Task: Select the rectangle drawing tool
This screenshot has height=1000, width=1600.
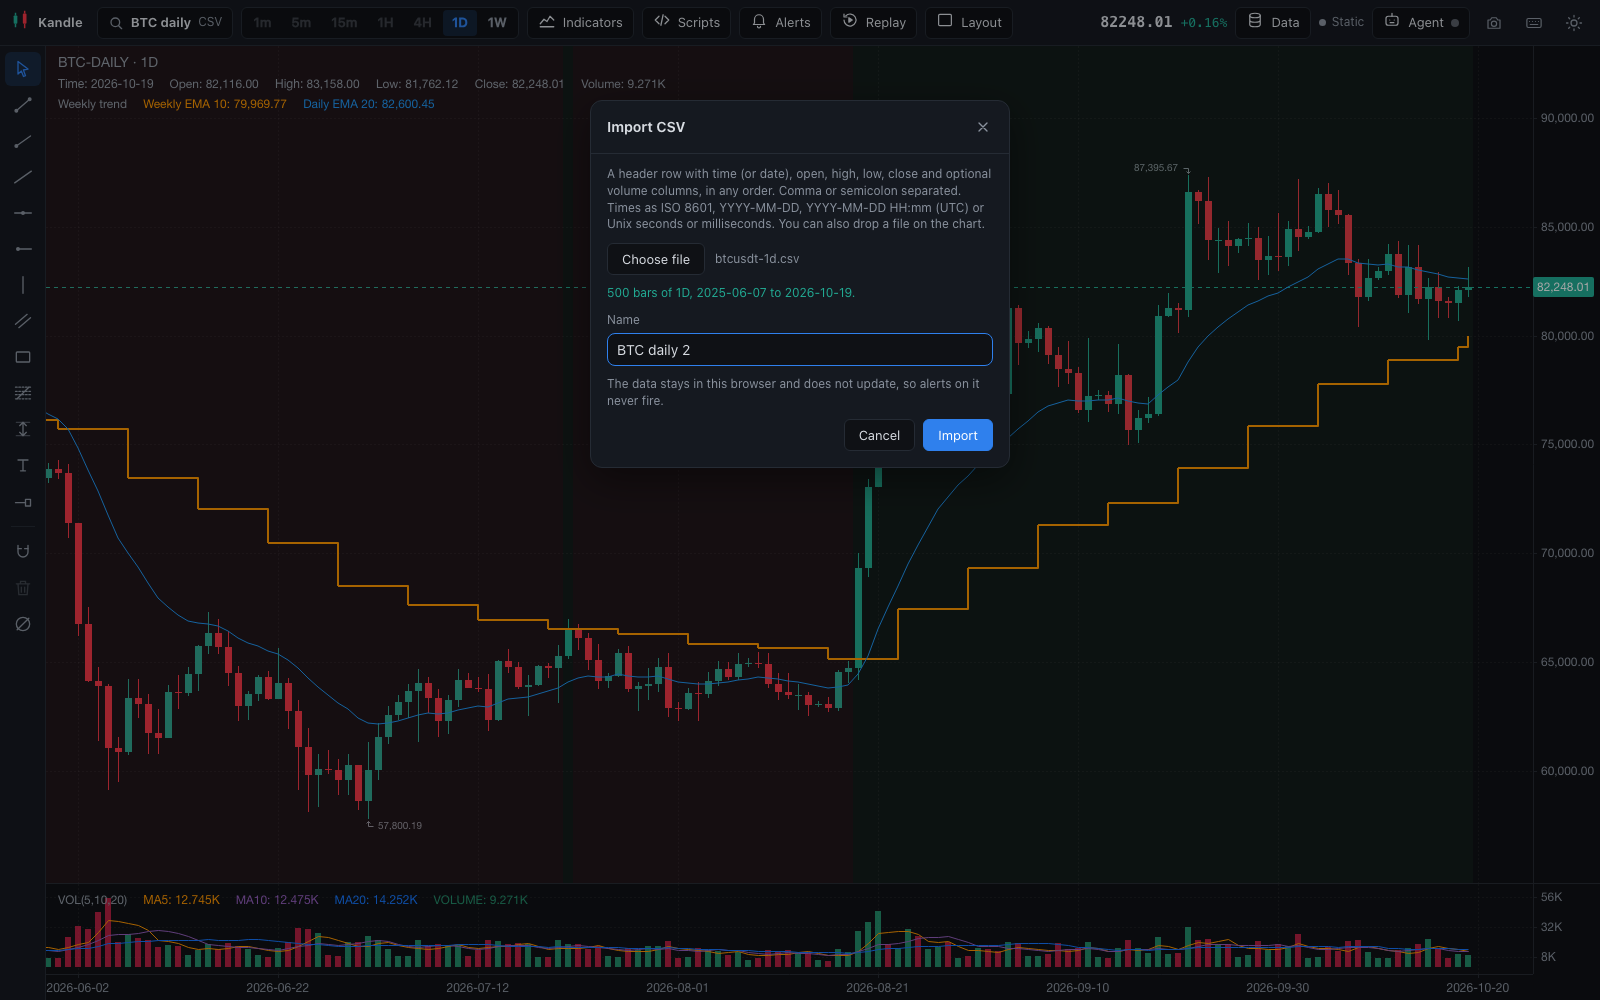Action: click(x=23, y=357)
